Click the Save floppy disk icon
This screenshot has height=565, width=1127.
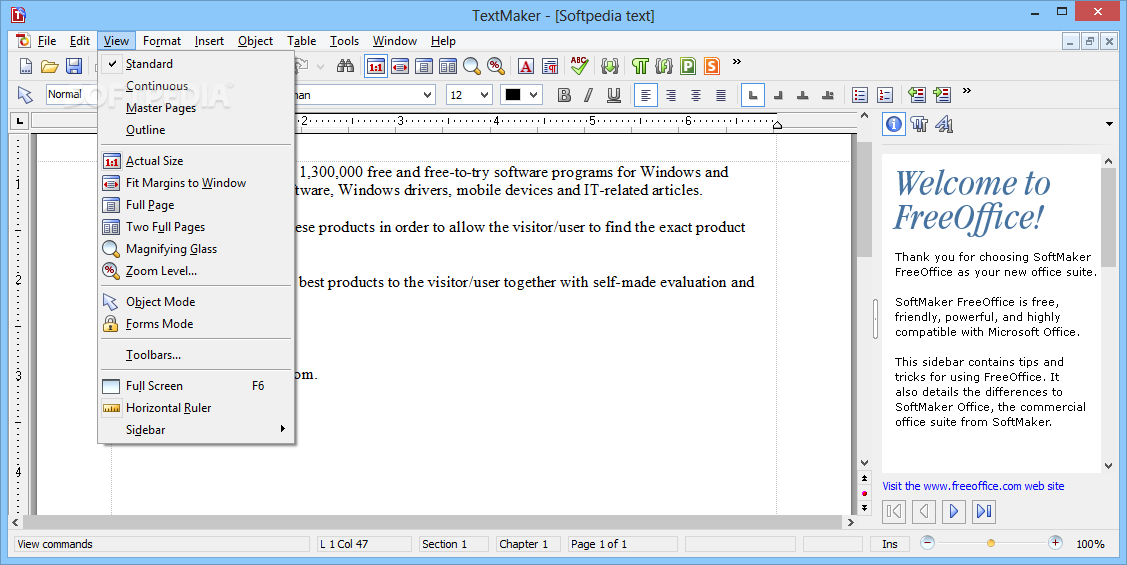(x=74, y=67)
